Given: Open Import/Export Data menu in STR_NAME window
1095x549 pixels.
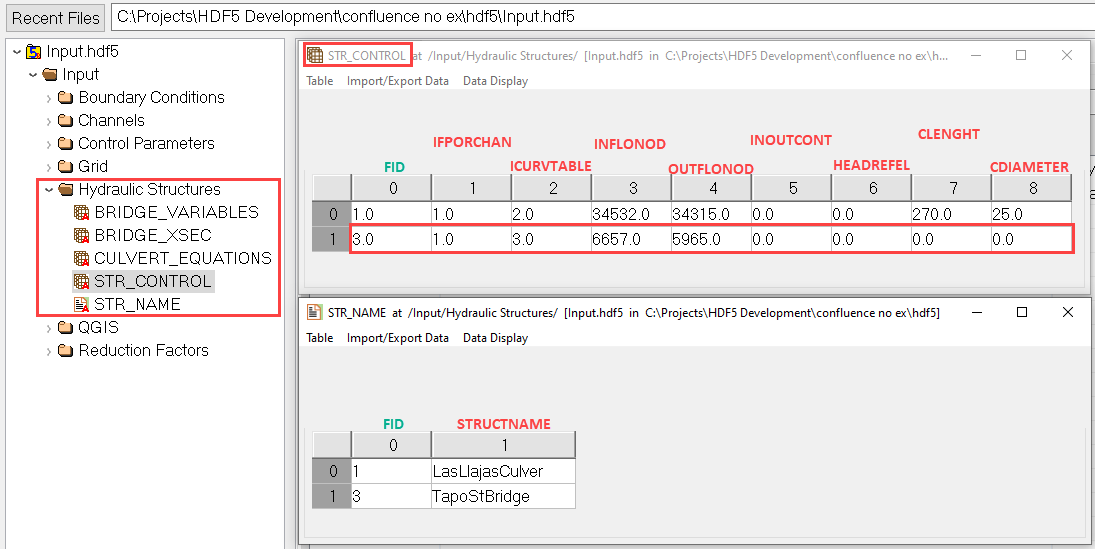Looking at the screenshot, I should [397, 338].
